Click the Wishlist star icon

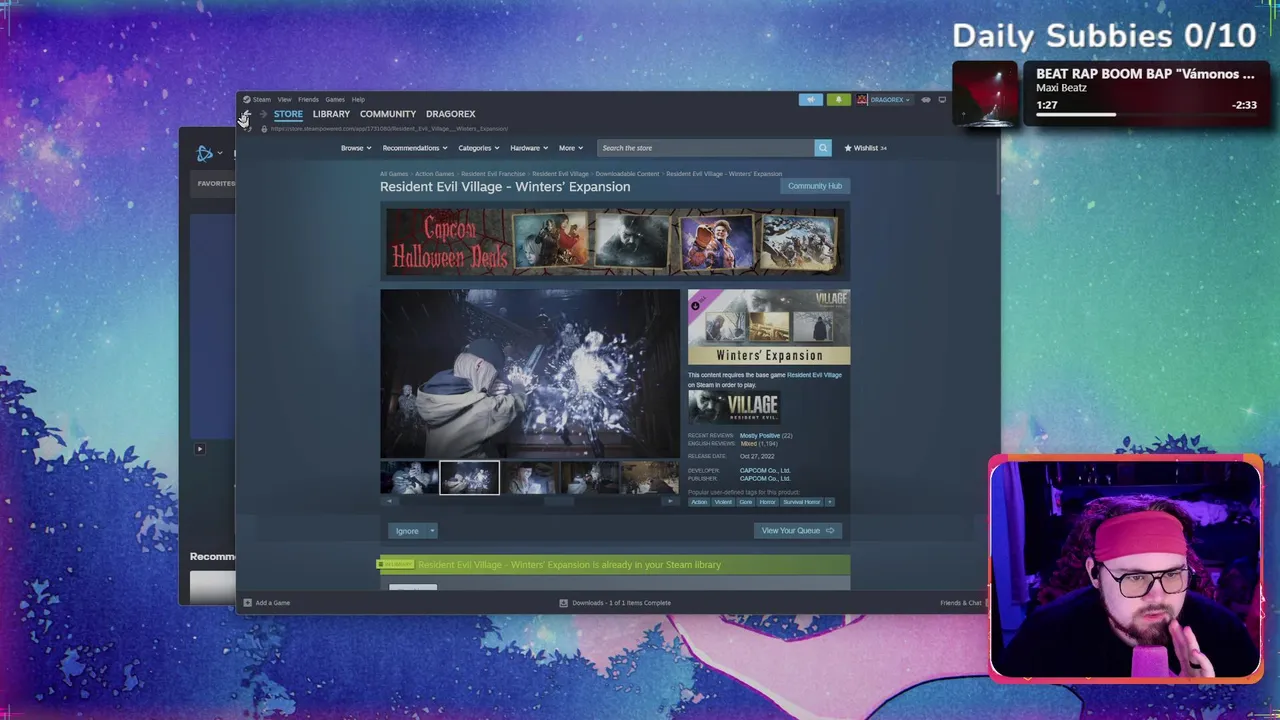point(848,148)
